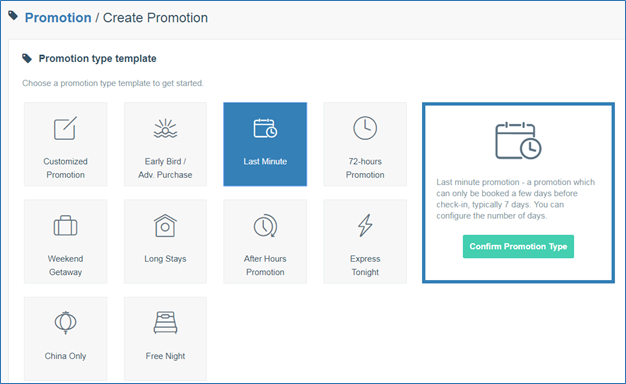Click the large calendar-clock icon in the preview panel
The height and width of the screenshot is (384, 626).
(518, 141)
